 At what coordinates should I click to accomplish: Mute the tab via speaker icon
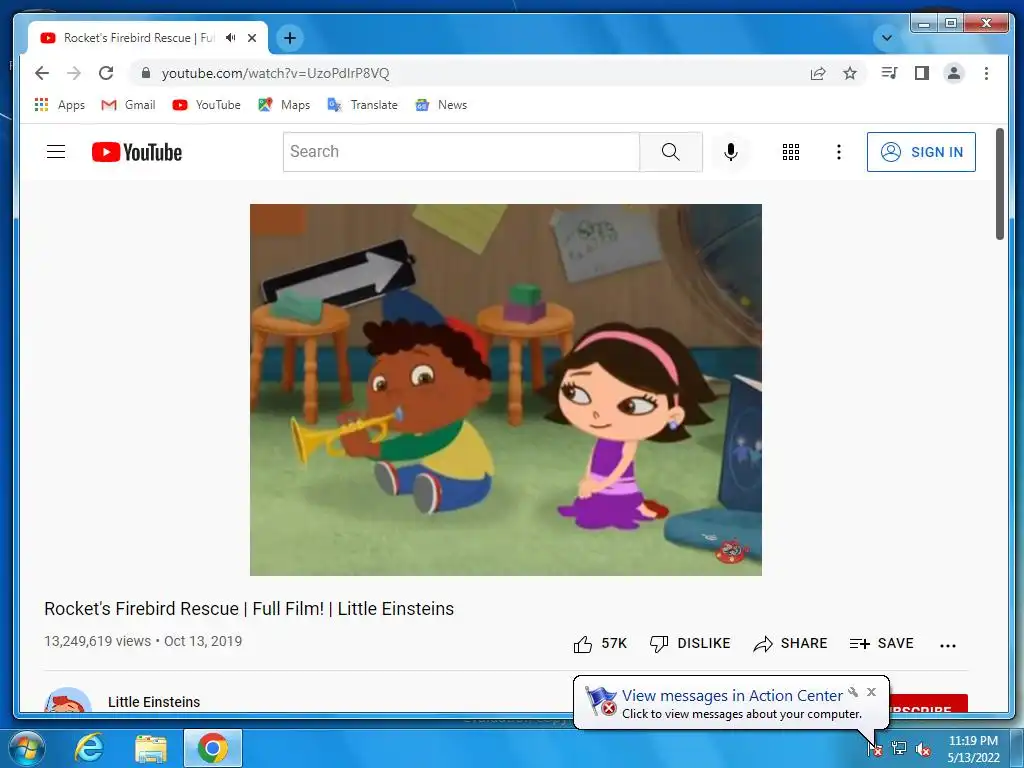[x=231, y=38]
